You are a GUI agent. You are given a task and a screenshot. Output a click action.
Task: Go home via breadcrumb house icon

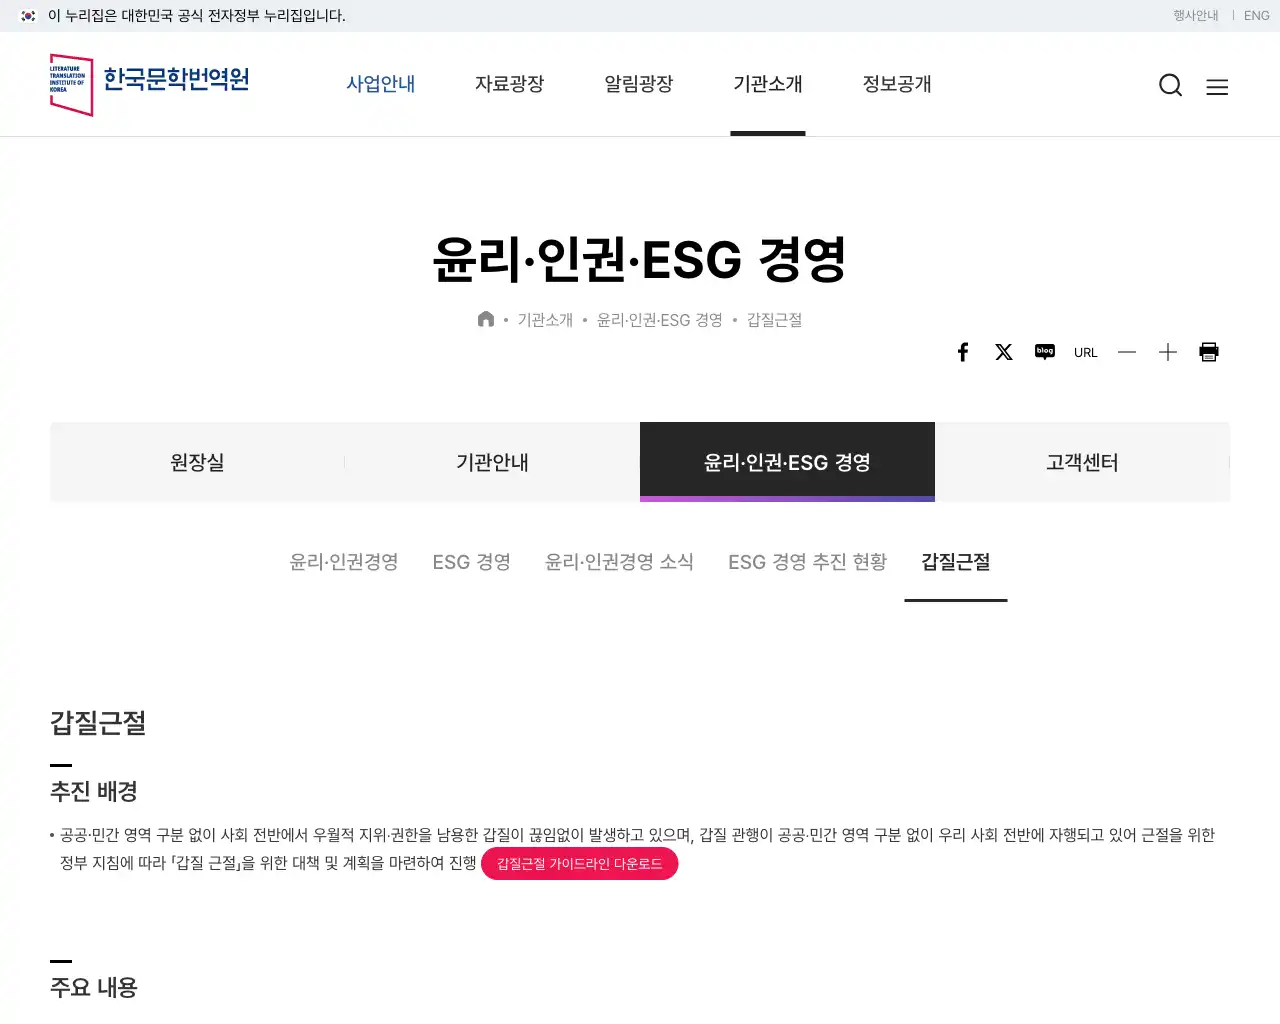coord(486,319)
